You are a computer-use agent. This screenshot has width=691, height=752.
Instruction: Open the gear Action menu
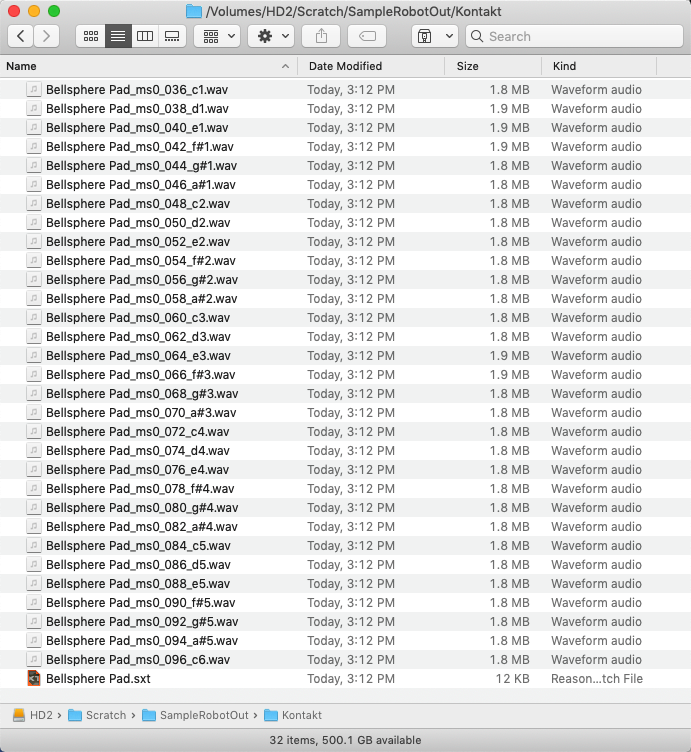coord(272,36)
